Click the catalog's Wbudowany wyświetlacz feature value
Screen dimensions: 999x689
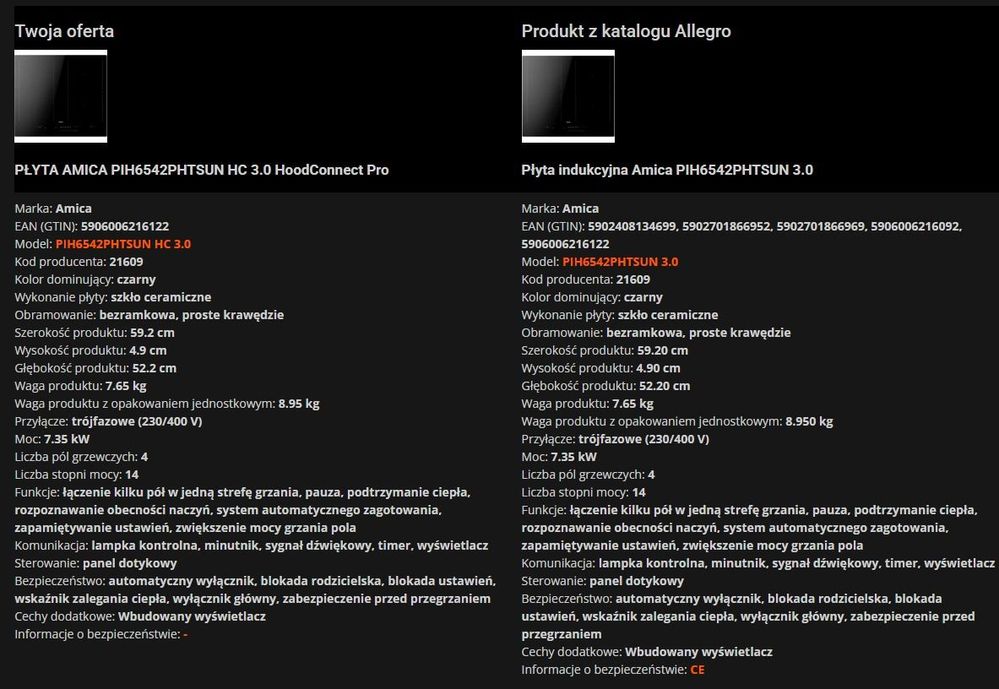pos(699,652)
